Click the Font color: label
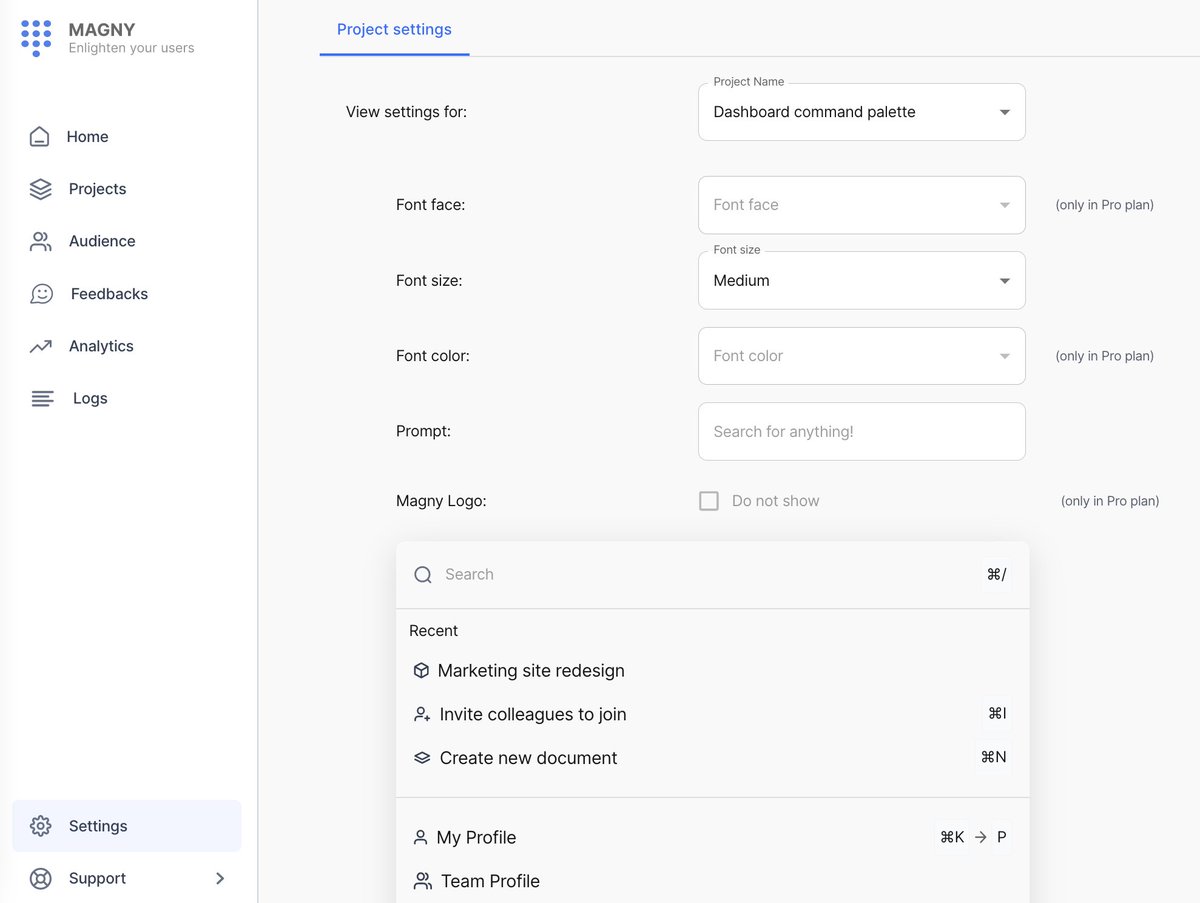Screen dimensions: 1200x903 tap(433, 356)
